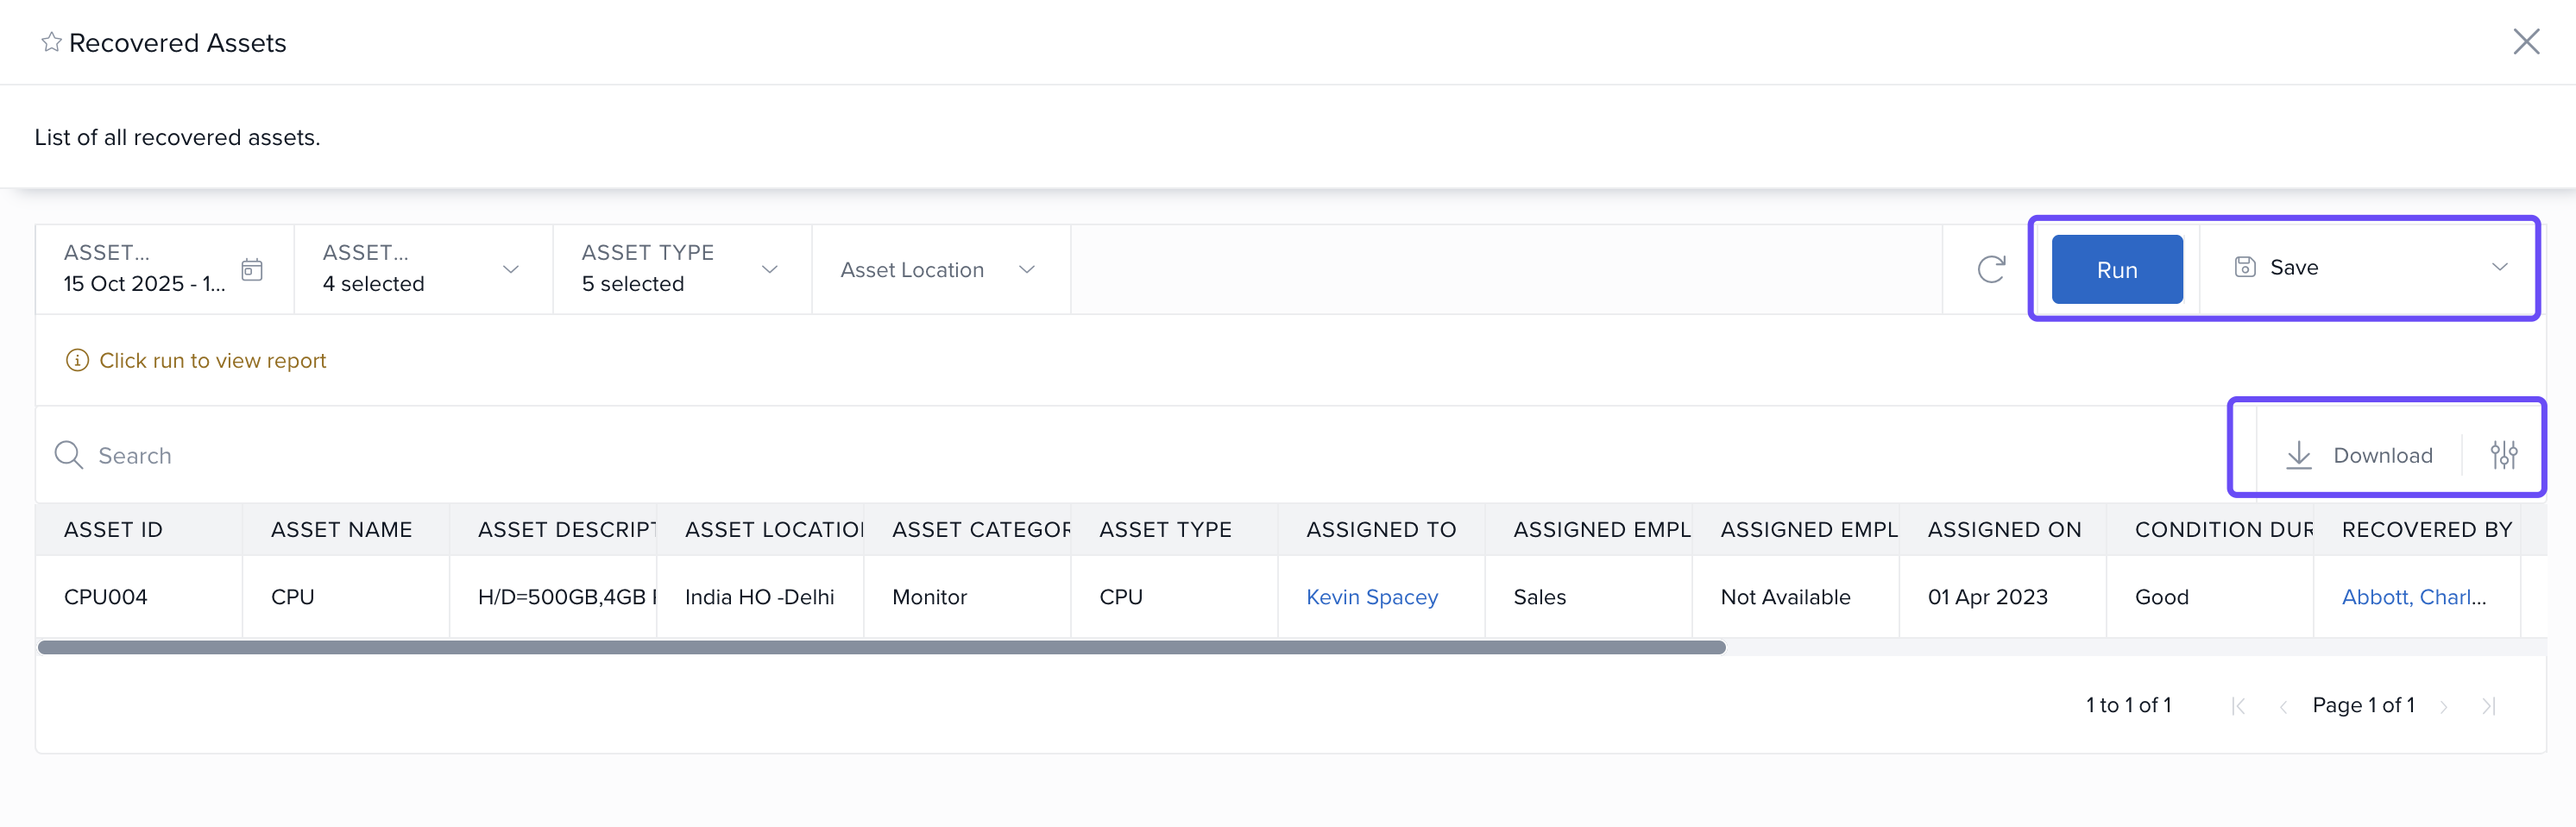Click the info icon beside run hint
Image resolution: width=2576 pixels, height=827 pixels.
[77, 360]
